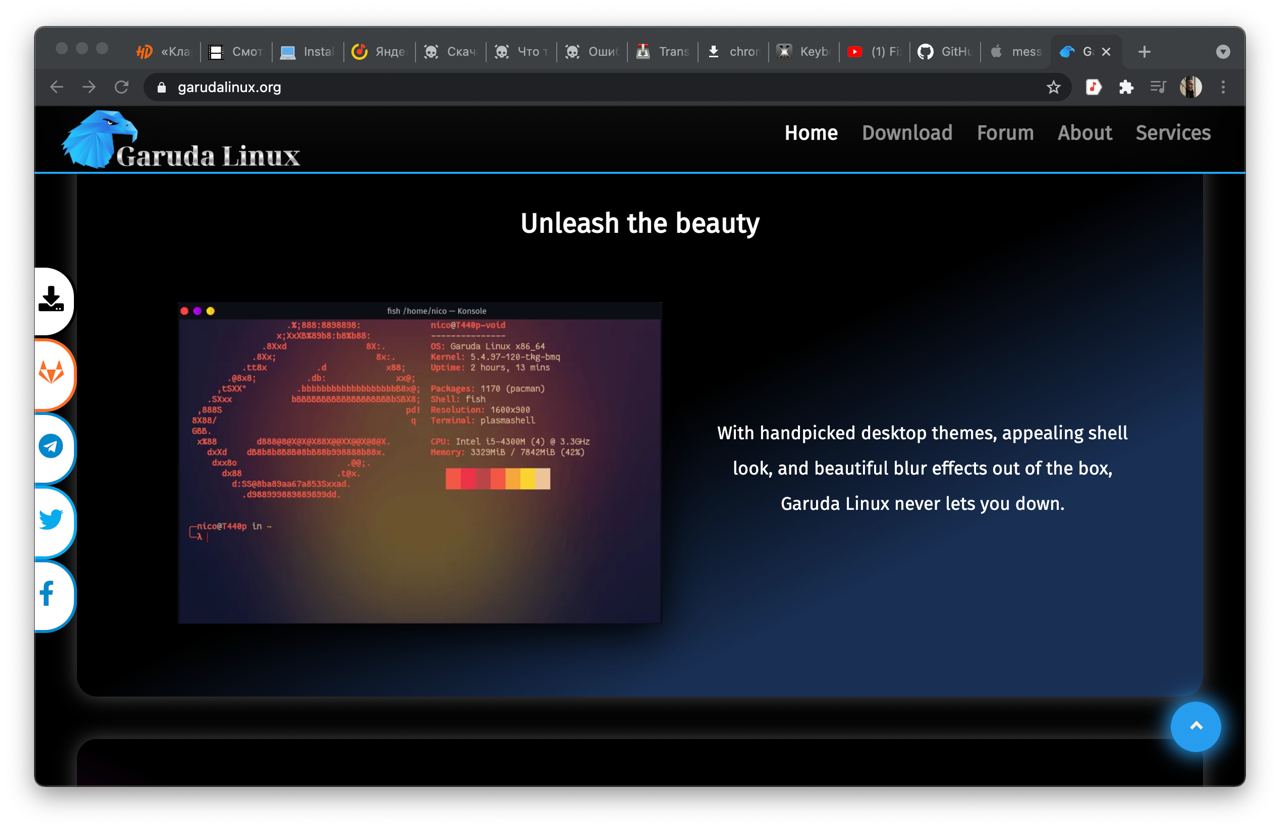Click the "Unleash the beauty" heading
Viewport: 1280px width, 829px height.
[x=640, y=223]
